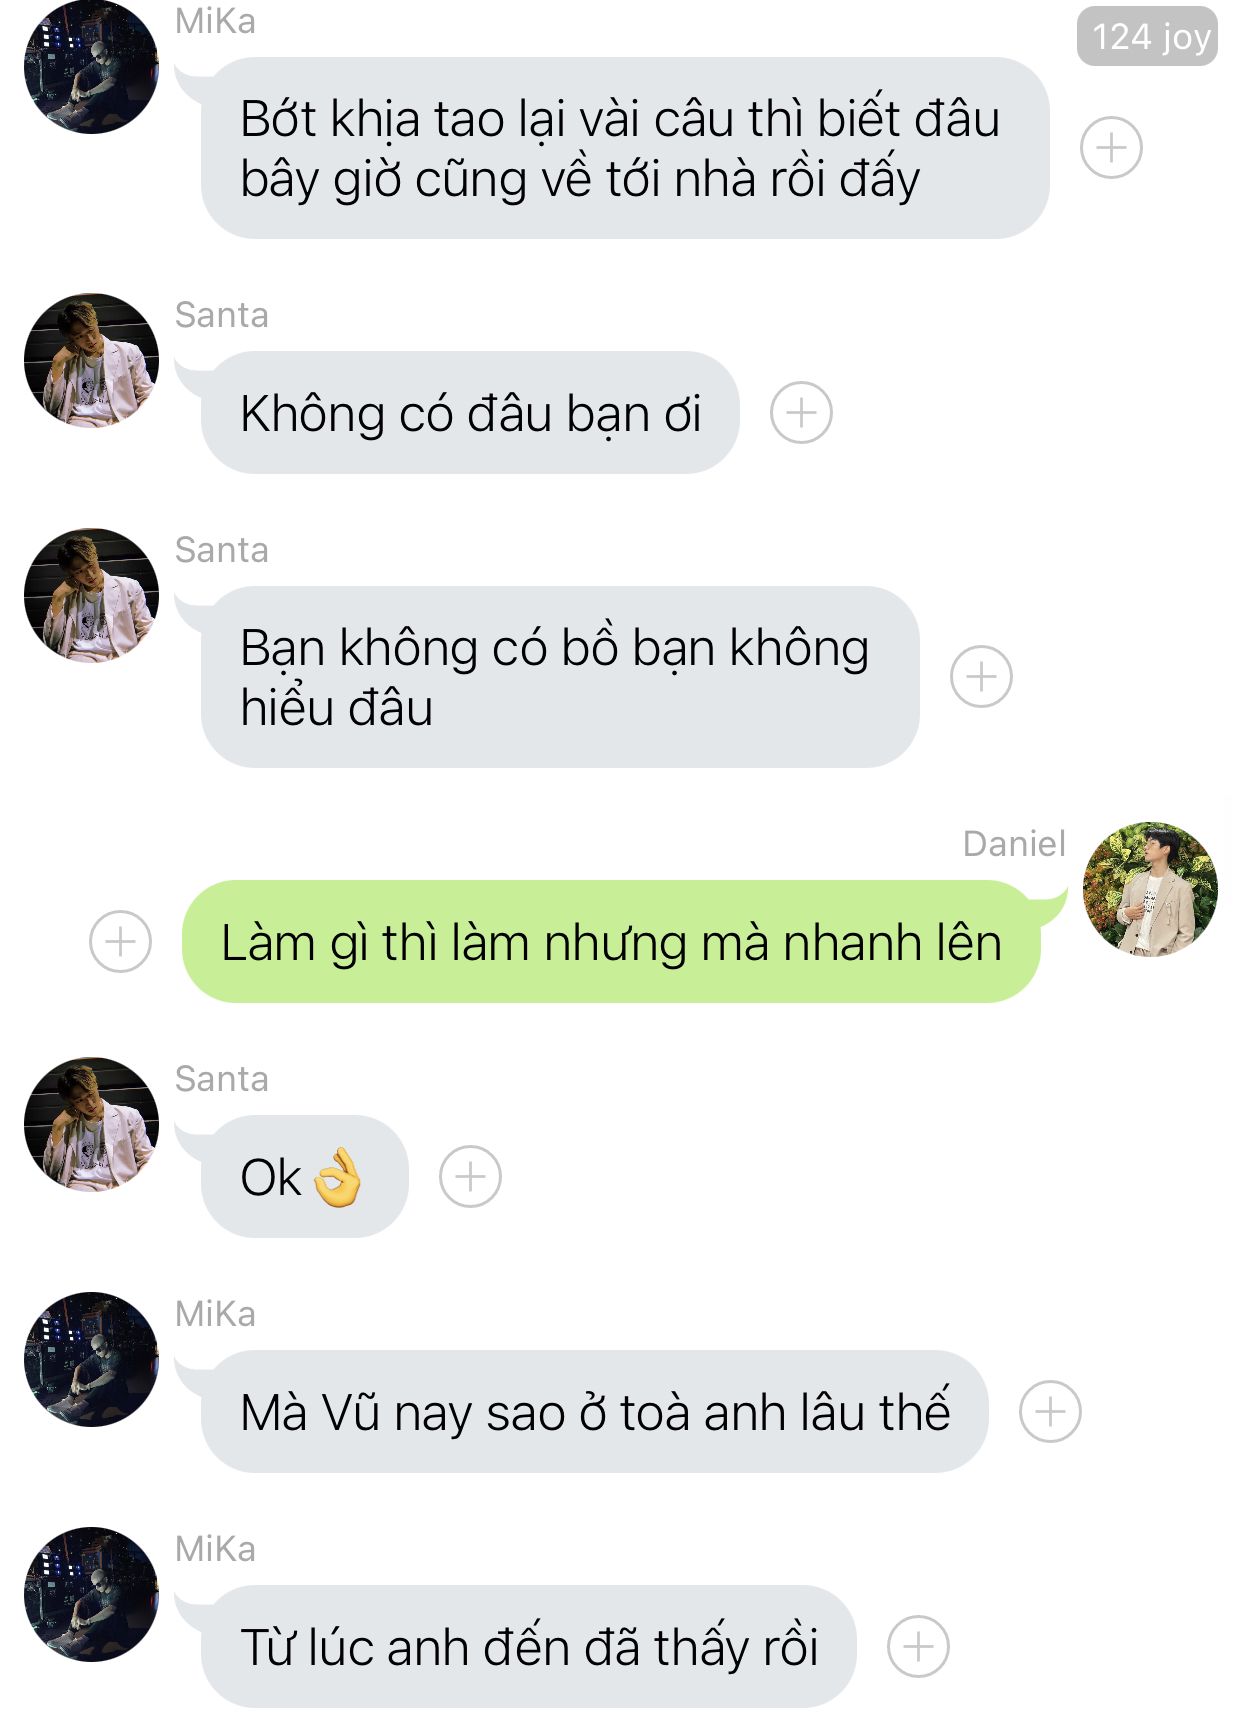Screen dimensions: 1242x1727
Task: Open Santa's avatar next to the "Ok" message
Action: [91, 1124]
